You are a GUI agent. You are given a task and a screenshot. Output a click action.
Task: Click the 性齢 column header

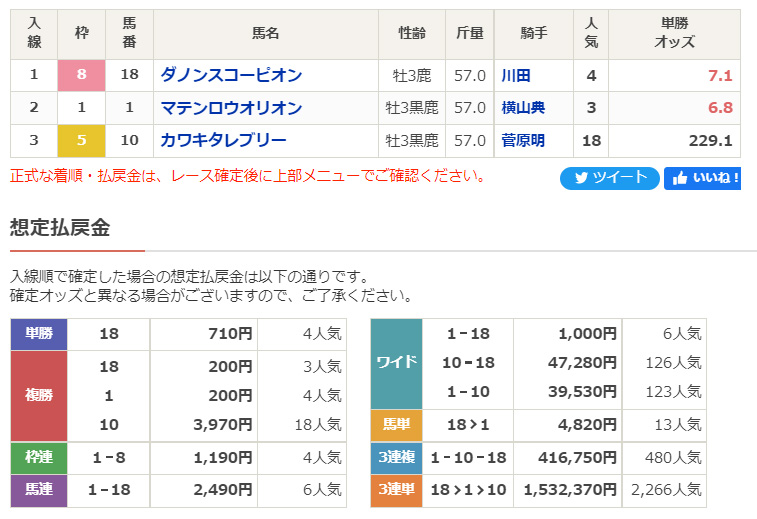pyautogui.click(x=412, y=33)
